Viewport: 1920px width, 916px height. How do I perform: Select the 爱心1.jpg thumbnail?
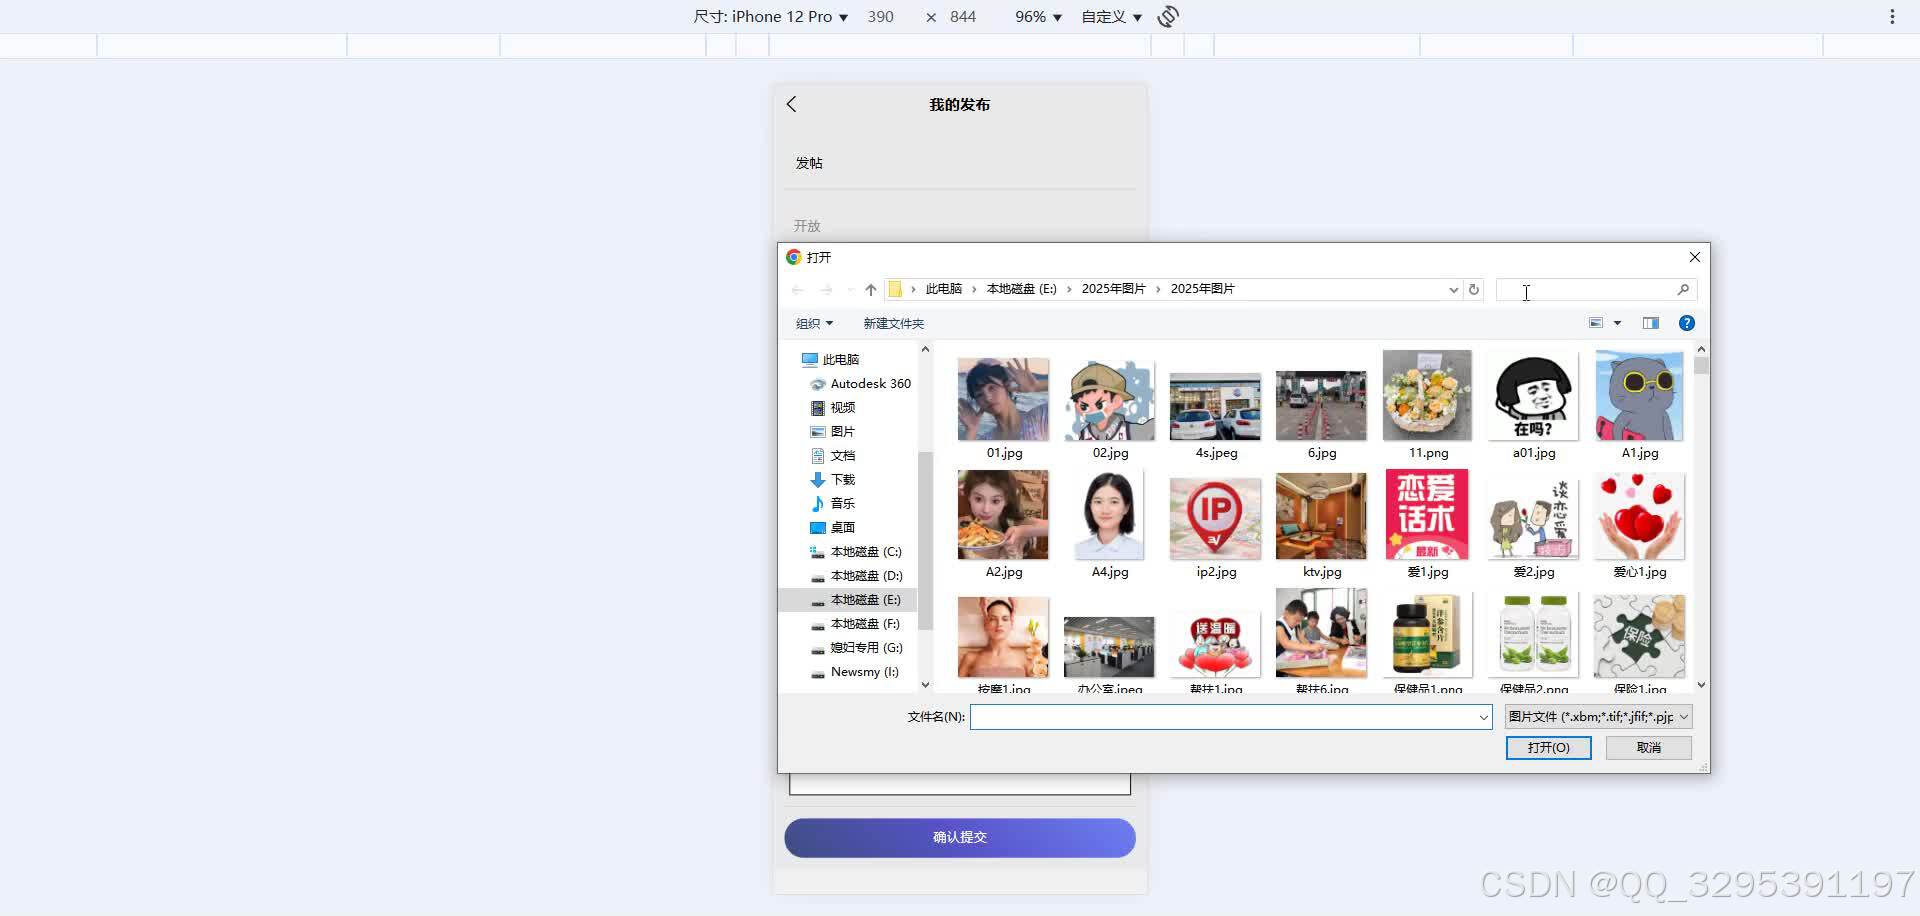1639,515
